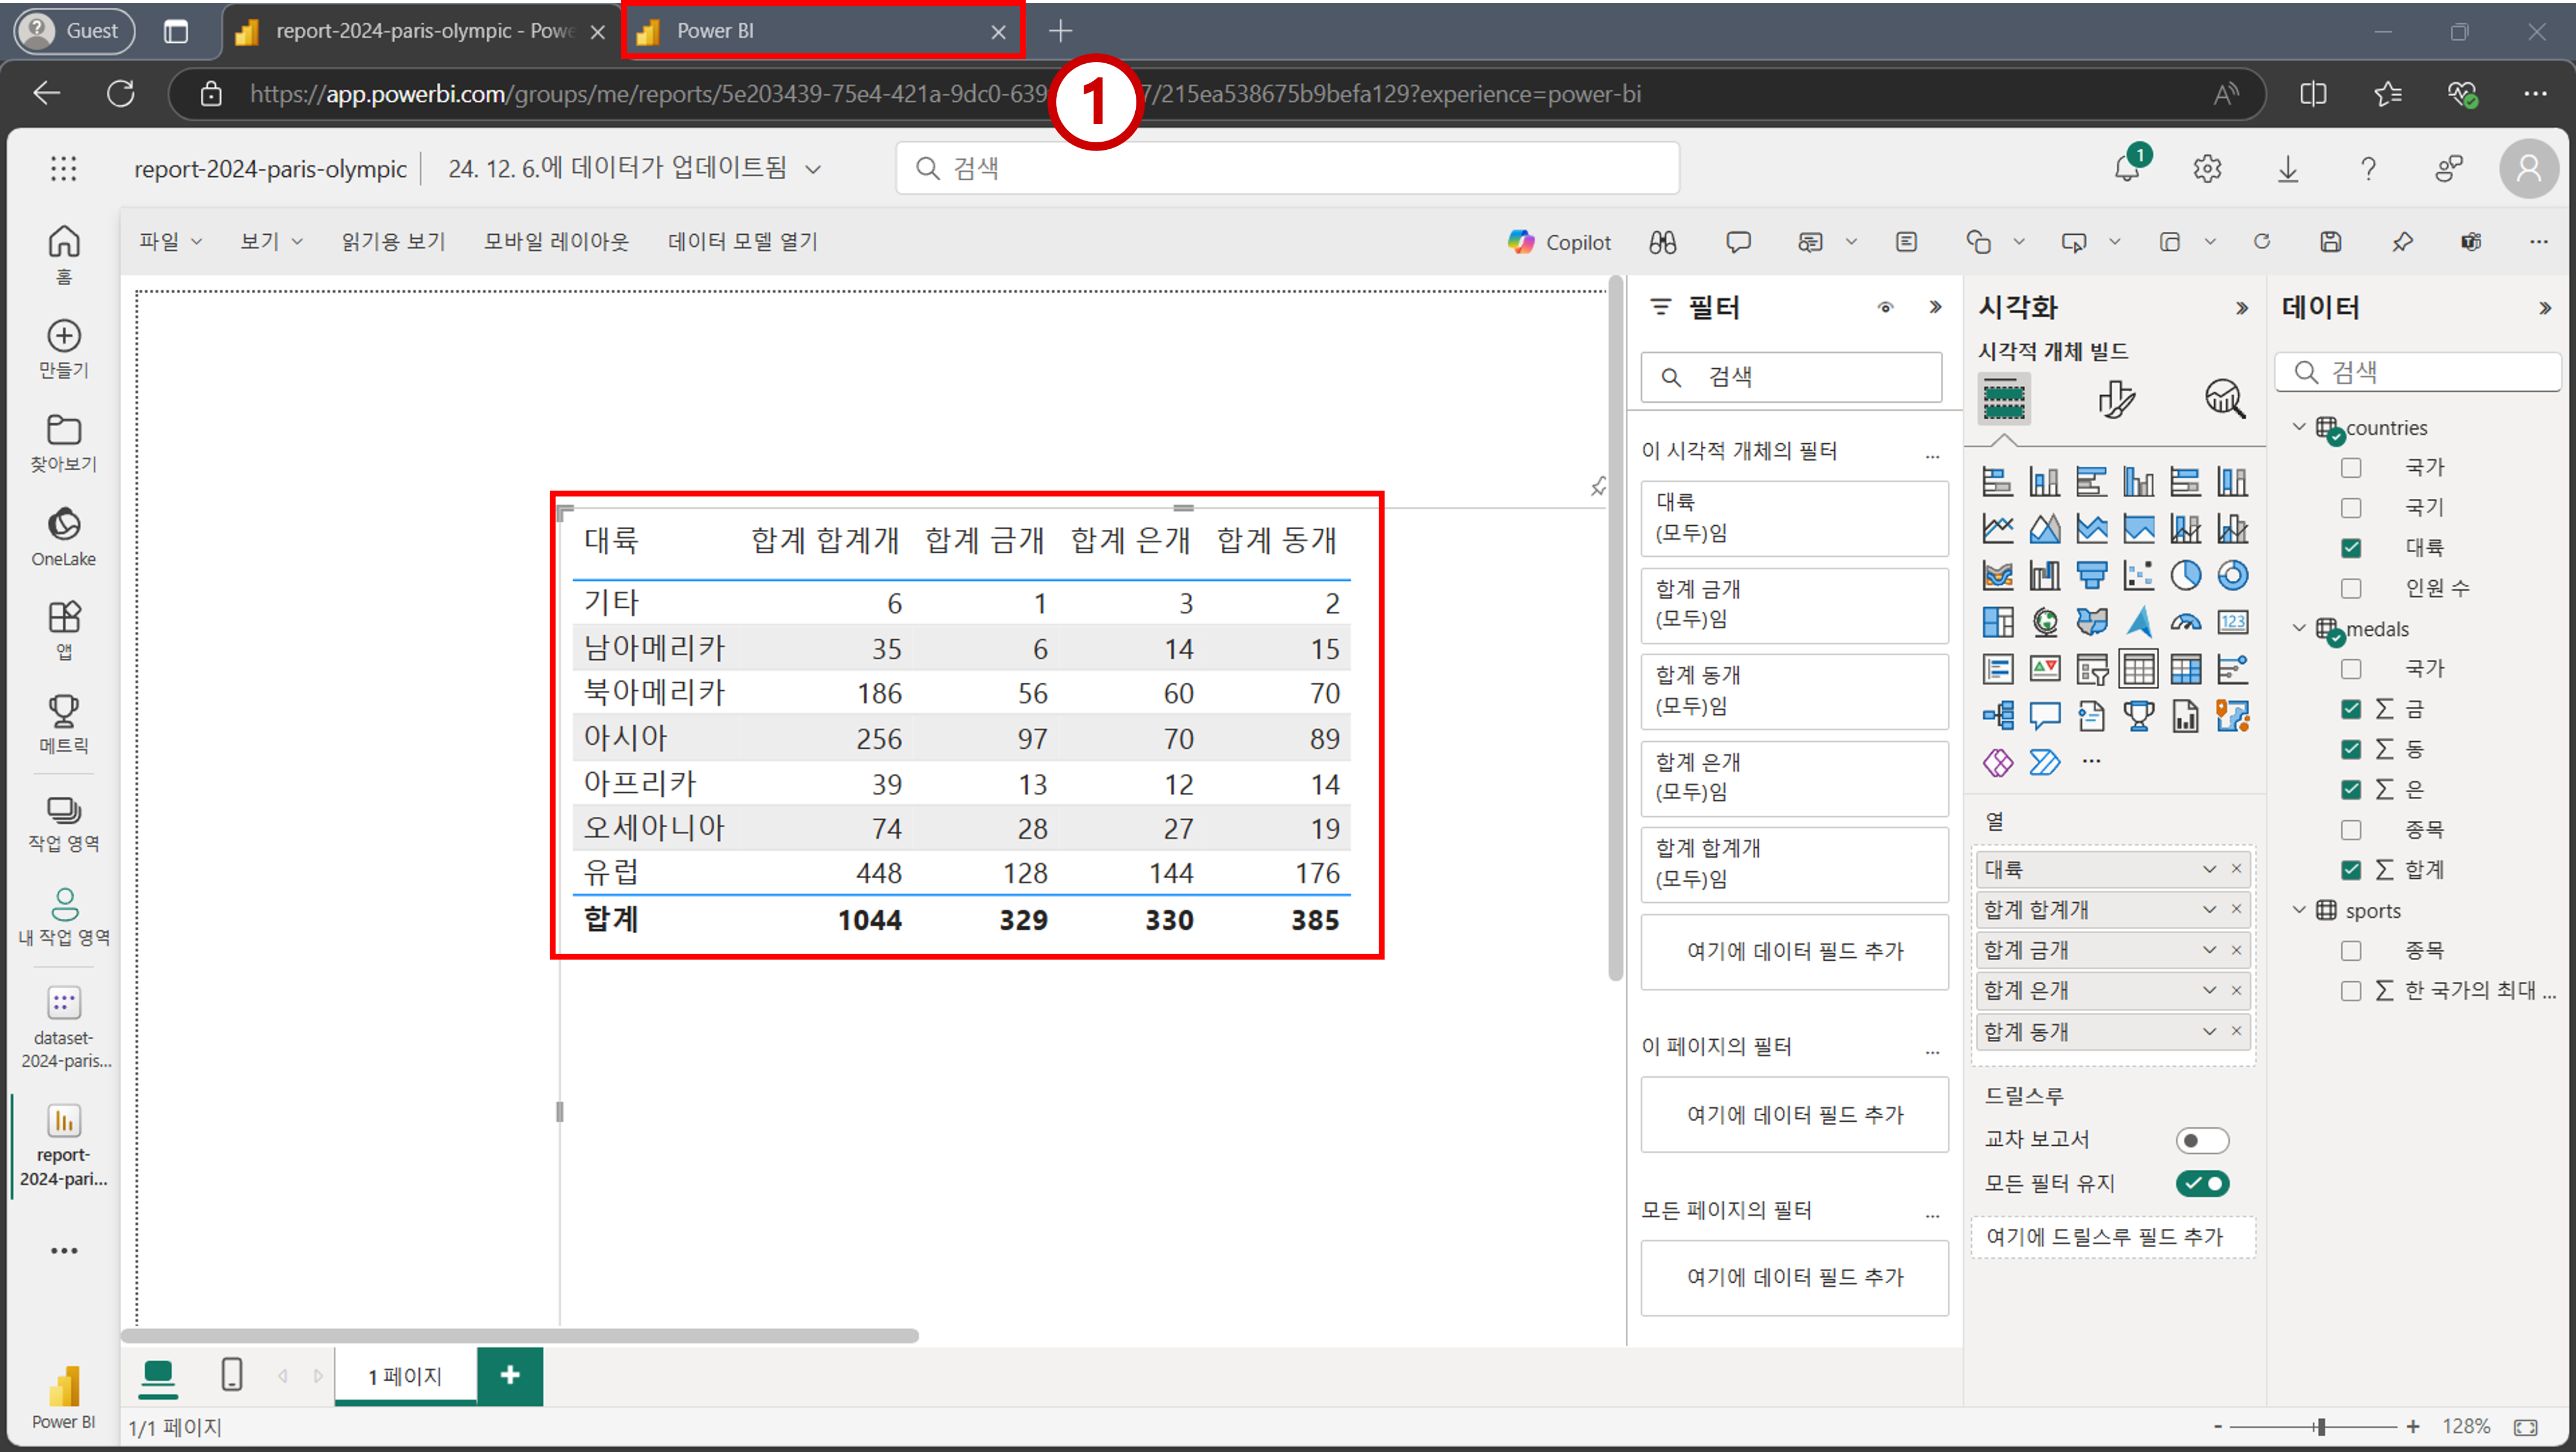The width and height of the screenshot is (2576, 1452).
Task: Collapse the 데이터 pane with chevrons
Action: click(x=2544, y=308)
